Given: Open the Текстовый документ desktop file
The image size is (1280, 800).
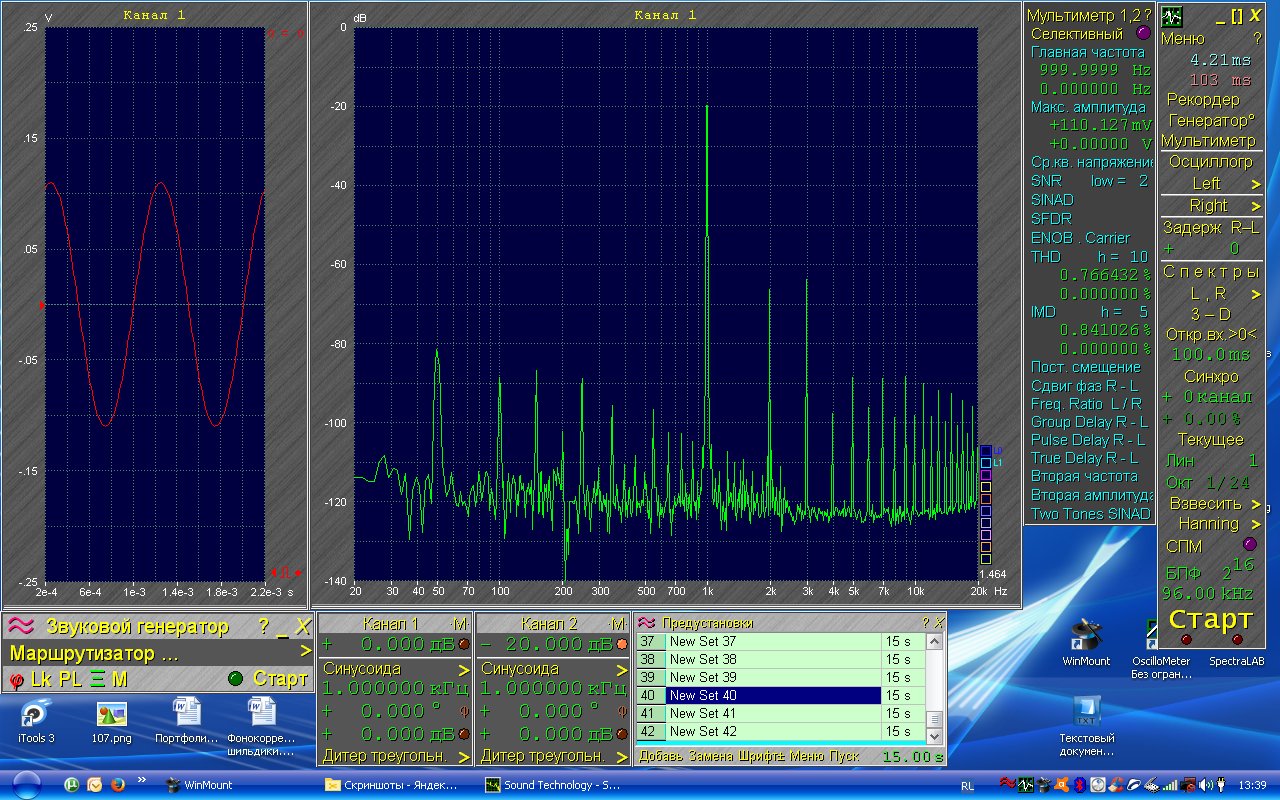Looking at the screenshot, I should [x=1086, y=712].
